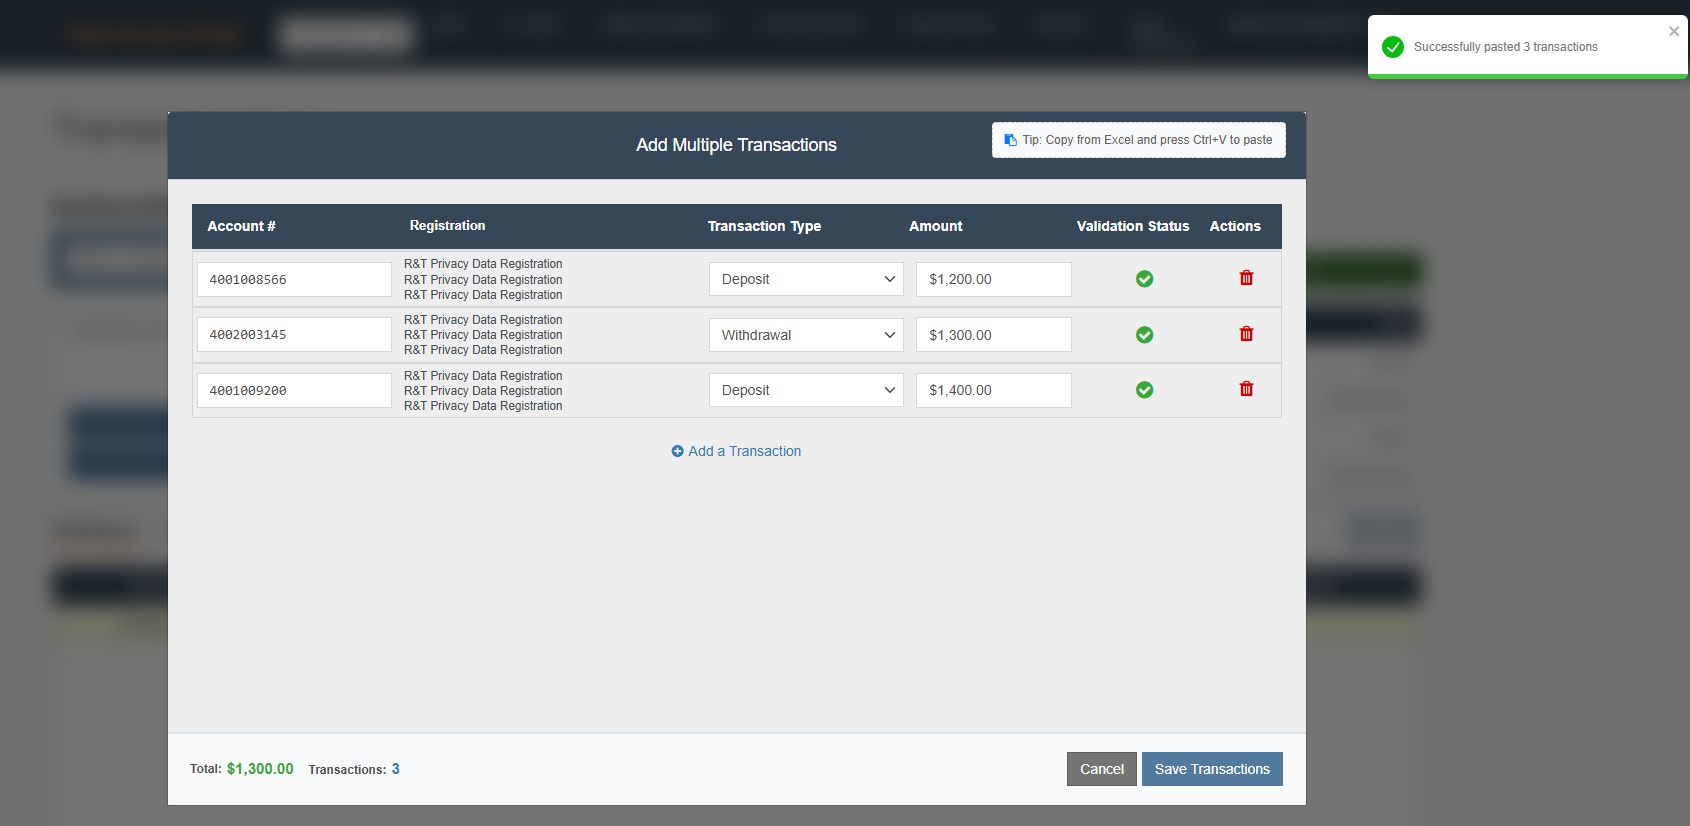Edit account number field 4001008566
This screenshot has width=1690, height=826.
[x=294, y=279]
